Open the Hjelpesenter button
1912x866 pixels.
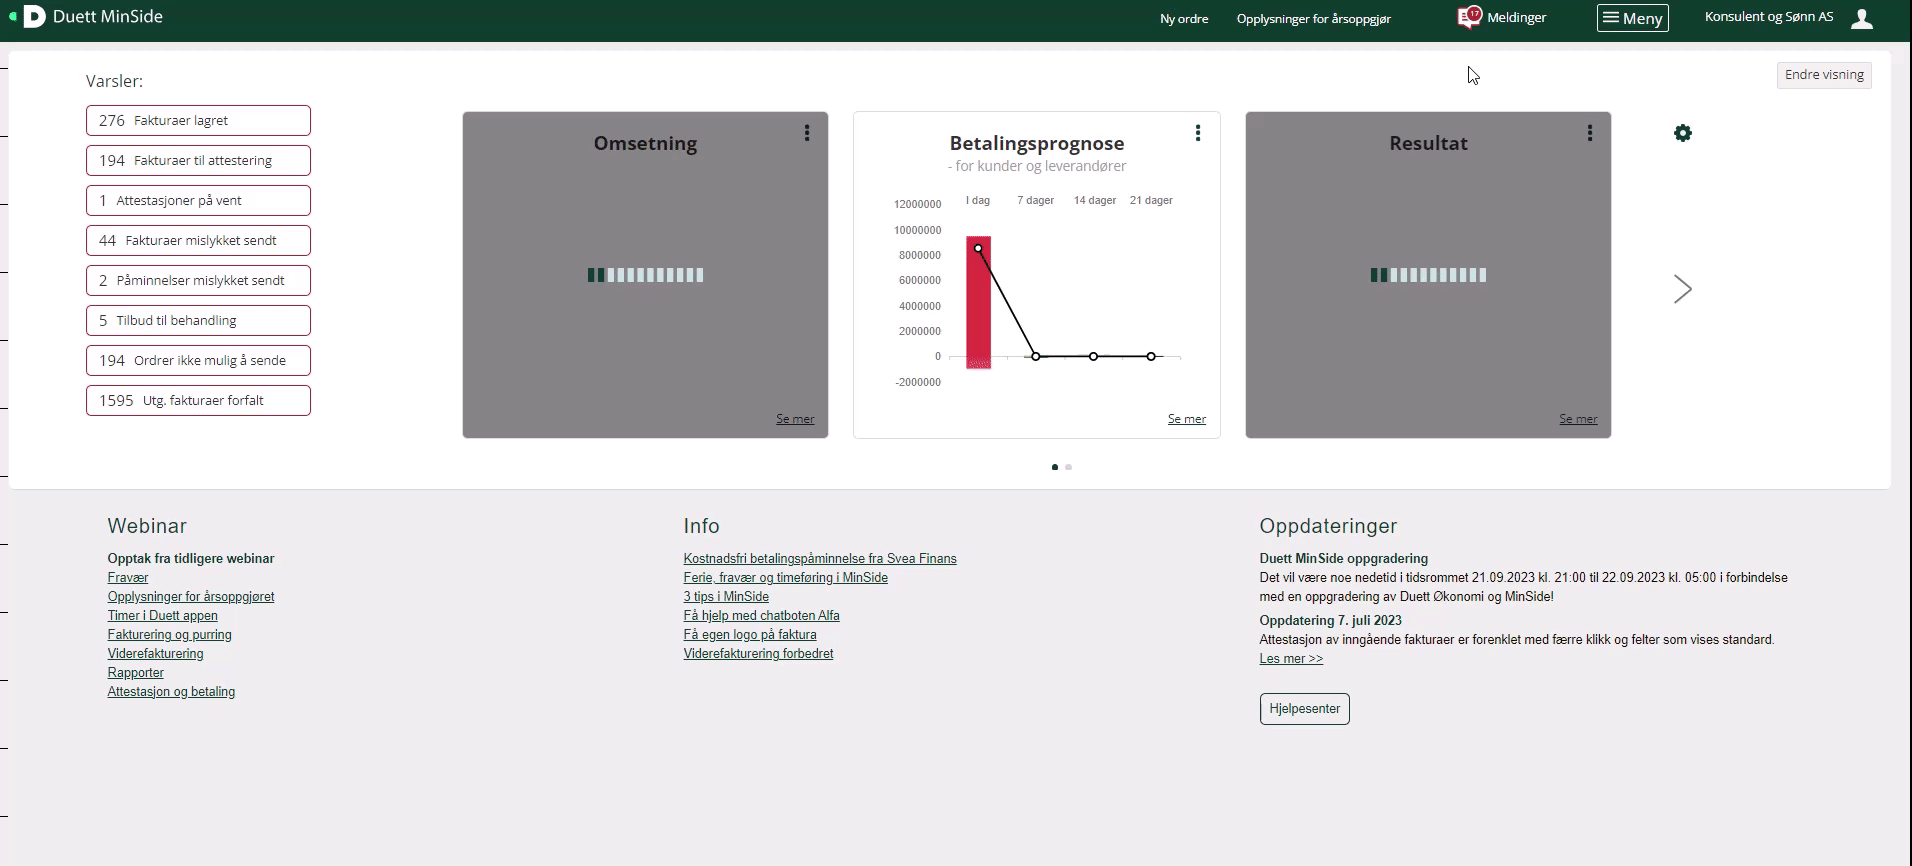(1304, 709)
